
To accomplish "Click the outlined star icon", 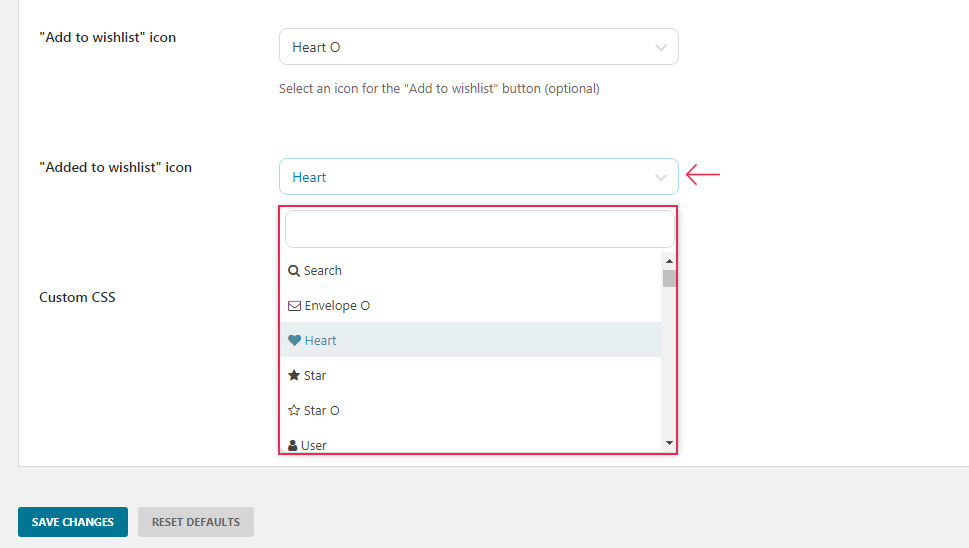I will click(x=294, y=411).
